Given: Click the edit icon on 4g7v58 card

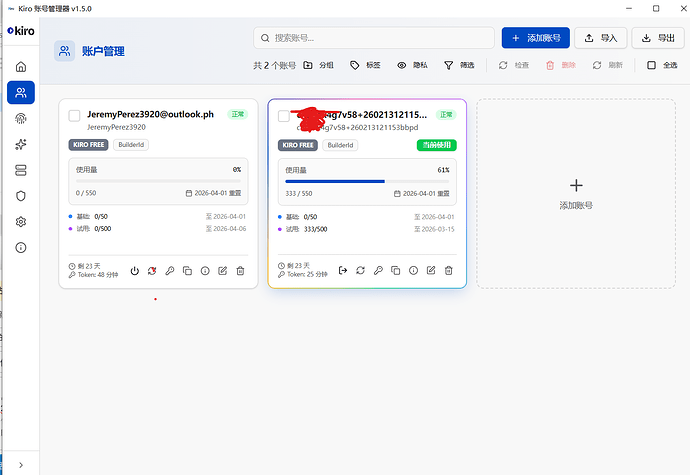Looking at the screenshot, I should point(431,270).
